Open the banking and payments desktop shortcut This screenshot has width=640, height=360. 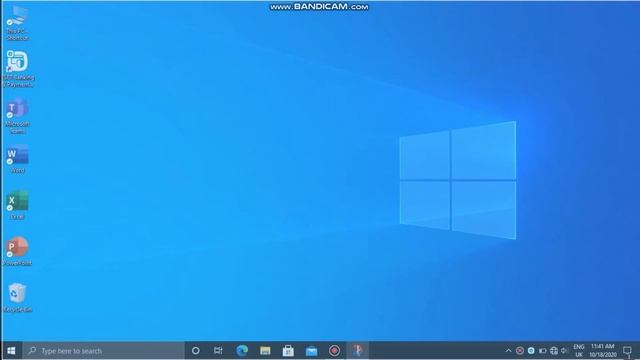pos(17,69)
